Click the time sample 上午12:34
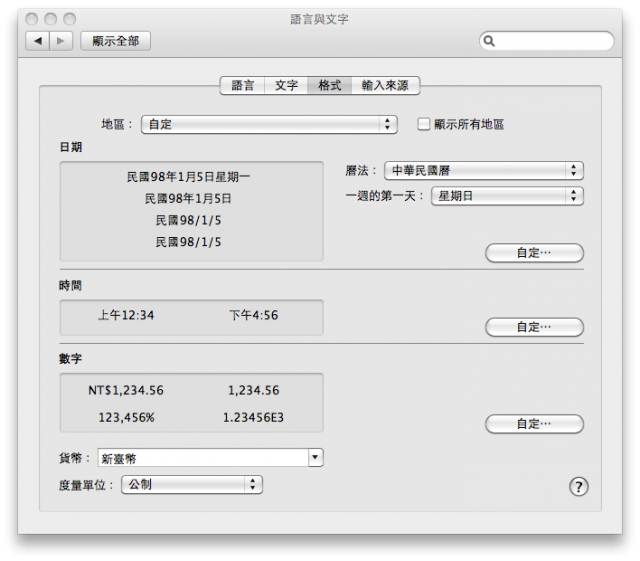 (126, 315)
